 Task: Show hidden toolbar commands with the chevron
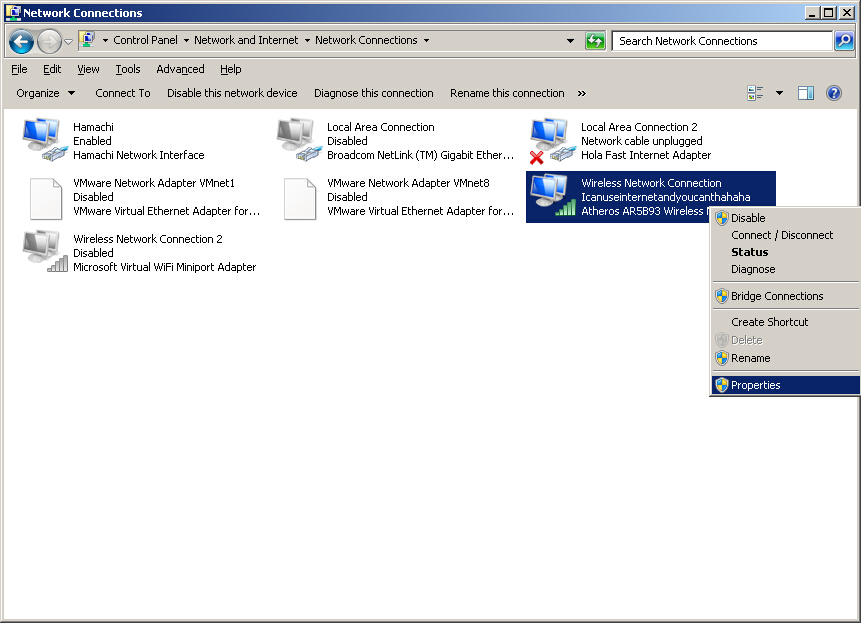point(582,93)
